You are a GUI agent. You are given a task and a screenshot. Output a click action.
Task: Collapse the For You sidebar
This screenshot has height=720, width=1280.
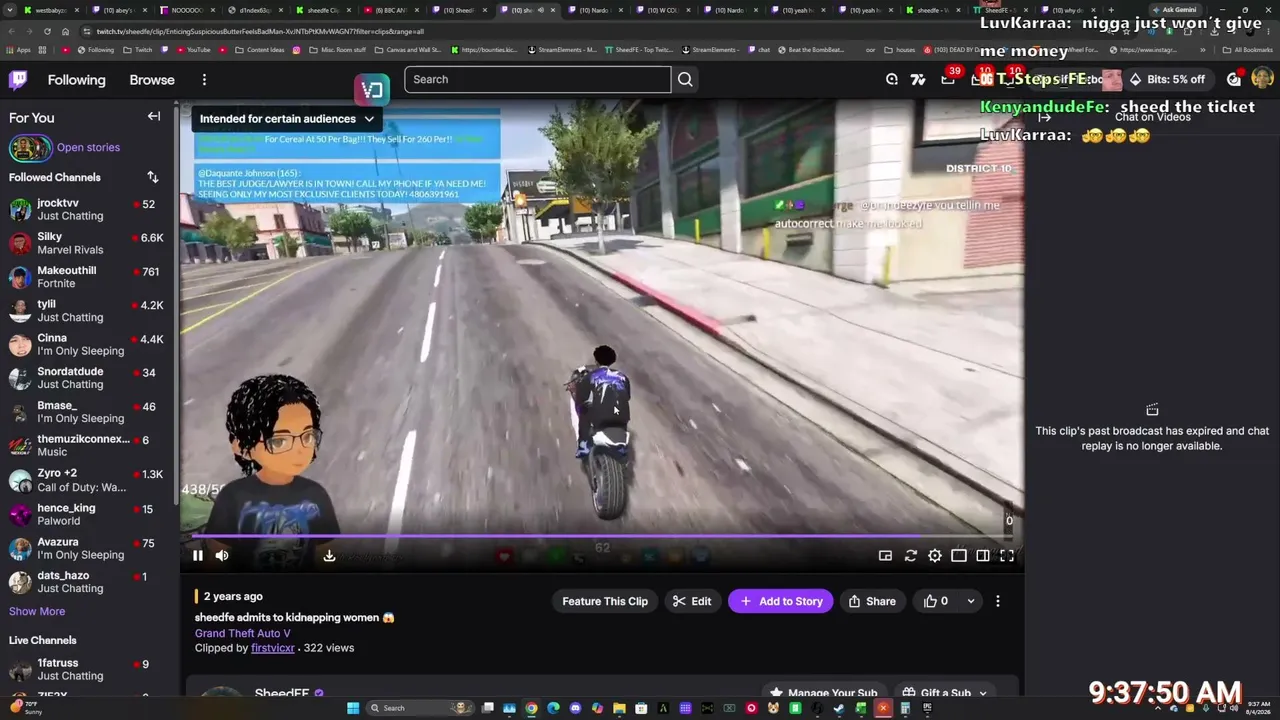(154, 117)
